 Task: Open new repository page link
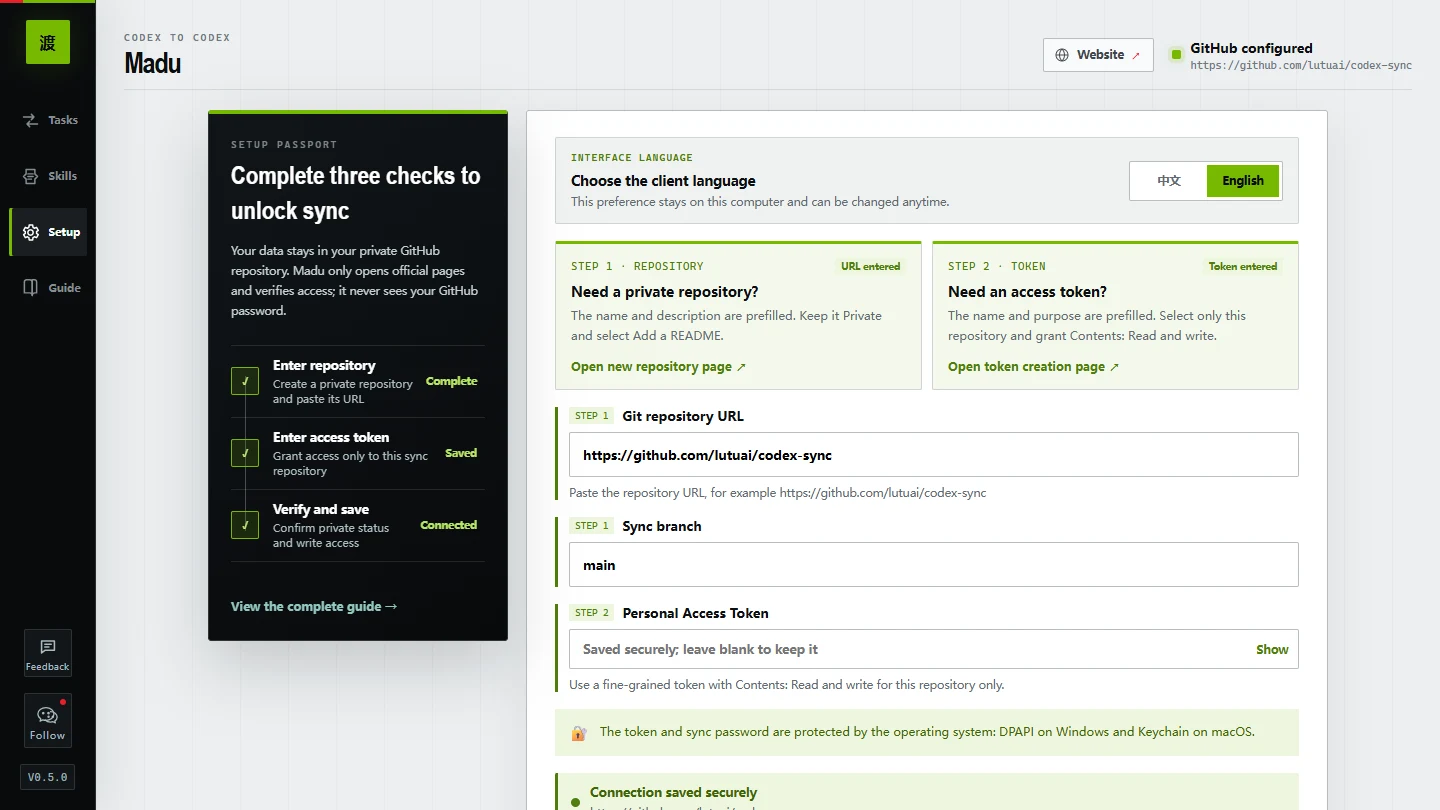[x=659, y=367]
